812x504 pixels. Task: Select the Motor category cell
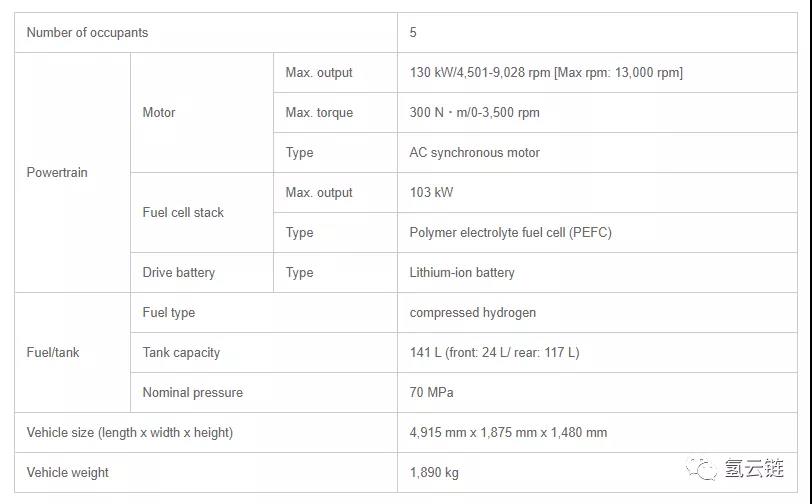[159, 112]
